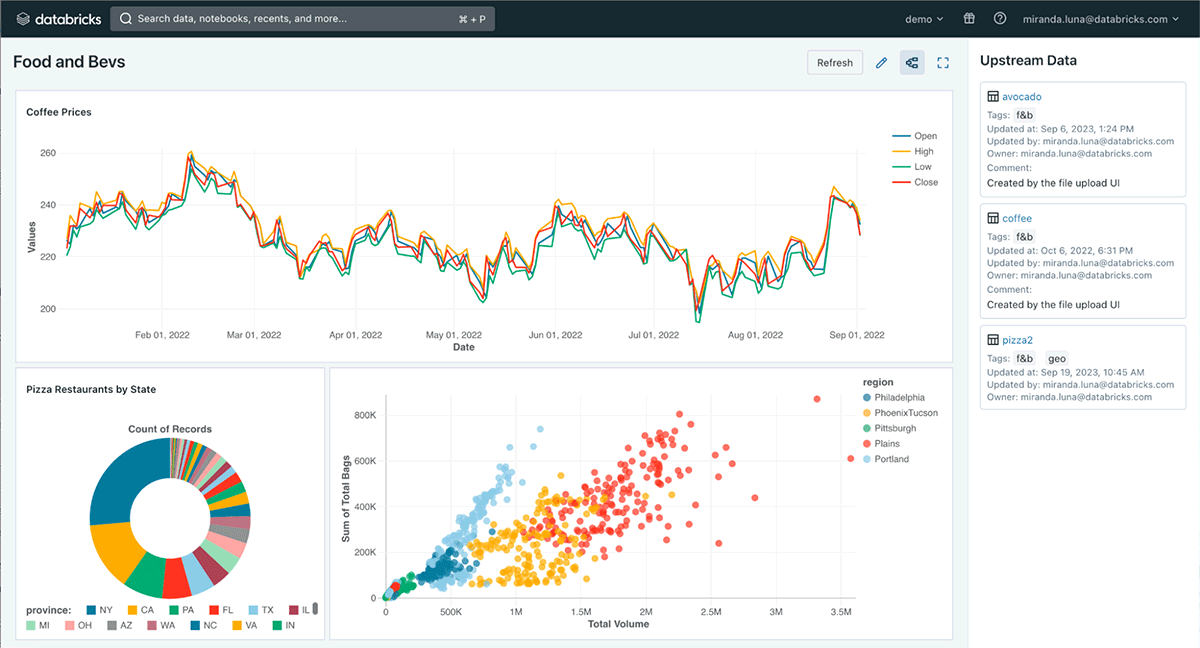Open the demo workspace dropdown
1200x648 pixels.
923,19
